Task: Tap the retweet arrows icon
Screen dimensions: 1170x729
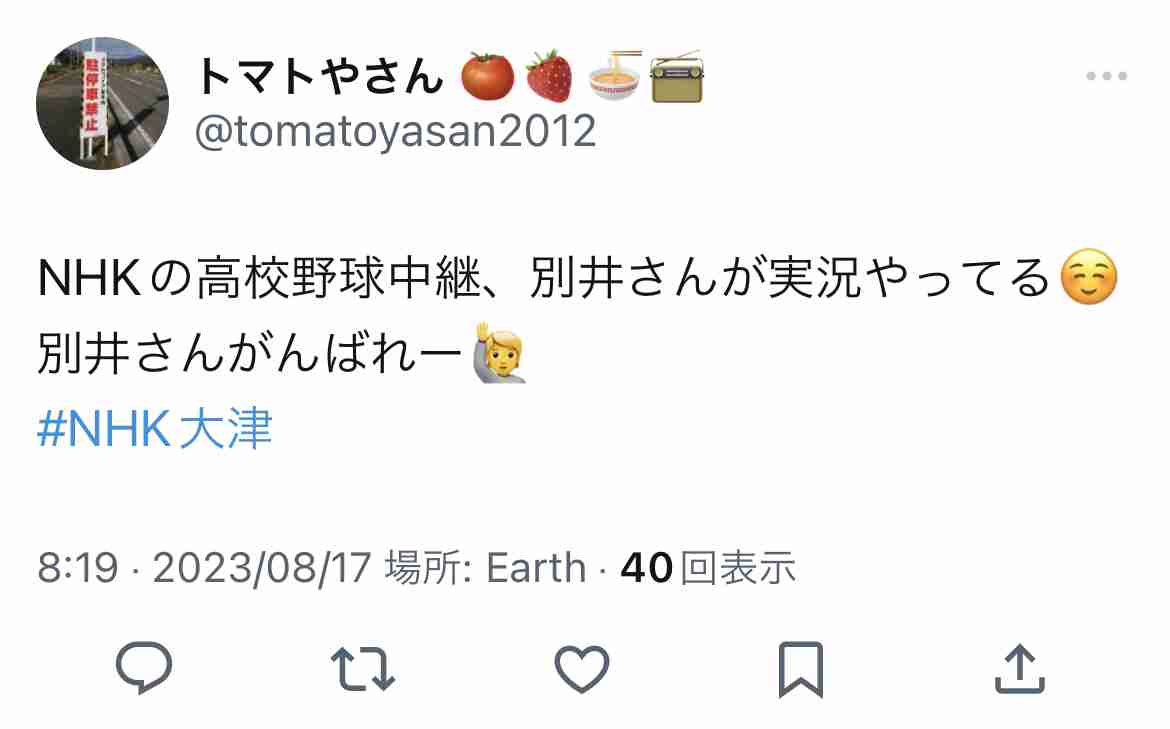Action: (363, 669)
